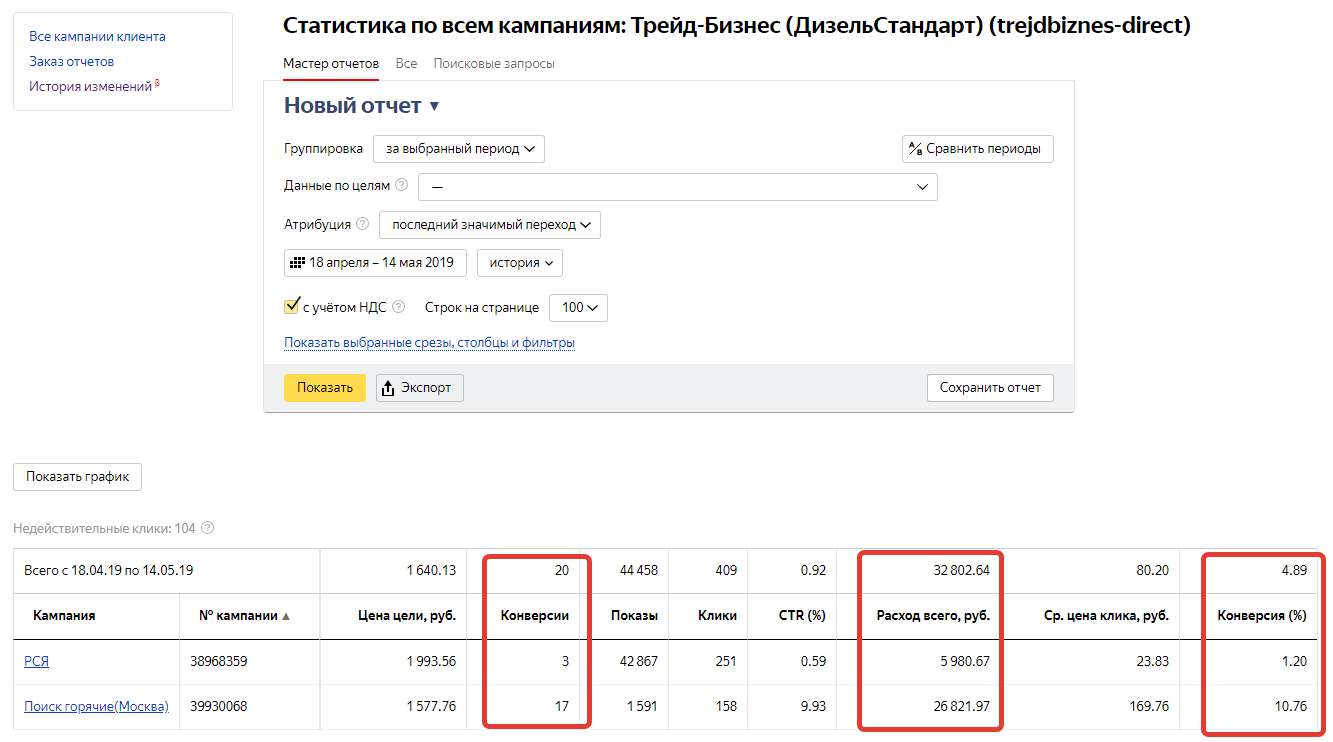Select campaign number 39930068 cell
Viewport: 1333px width, 742px height.
218,706
